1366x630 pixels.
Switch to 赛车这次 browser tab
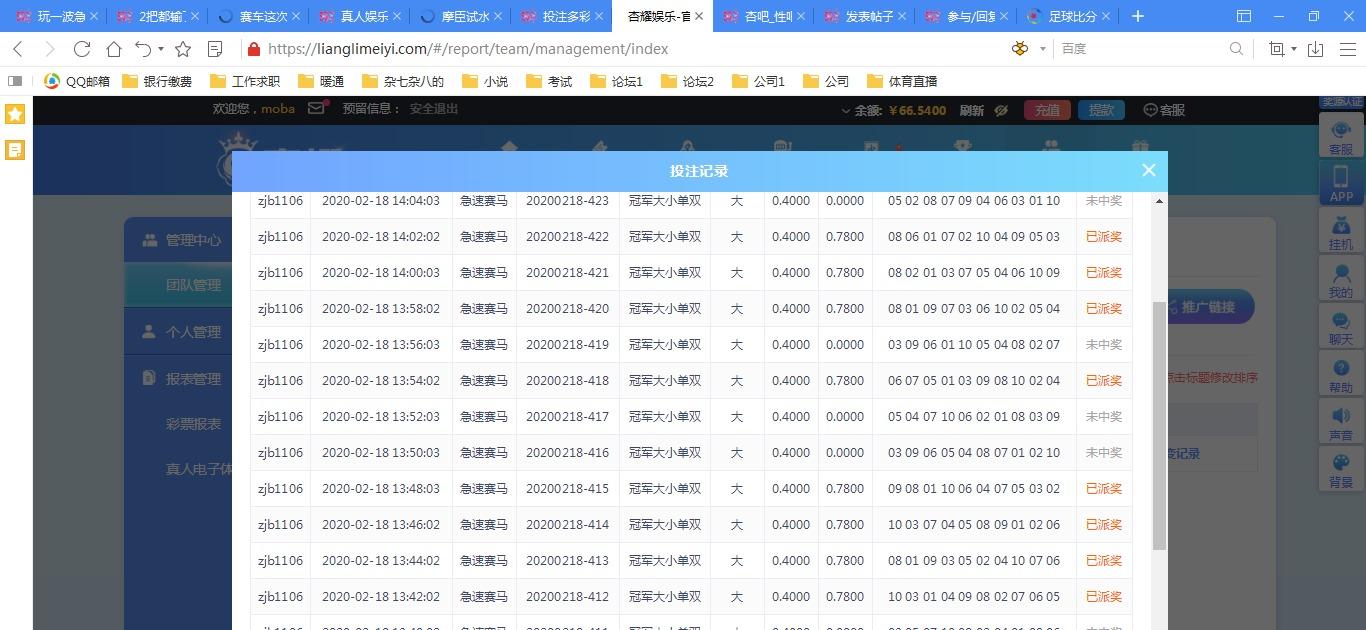[x=257, y=16]
